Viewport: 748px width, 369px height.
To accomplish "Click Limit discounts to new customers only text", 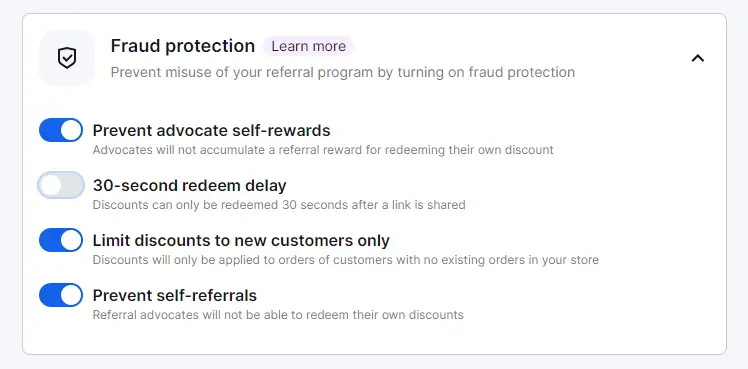I will point(241,240).
